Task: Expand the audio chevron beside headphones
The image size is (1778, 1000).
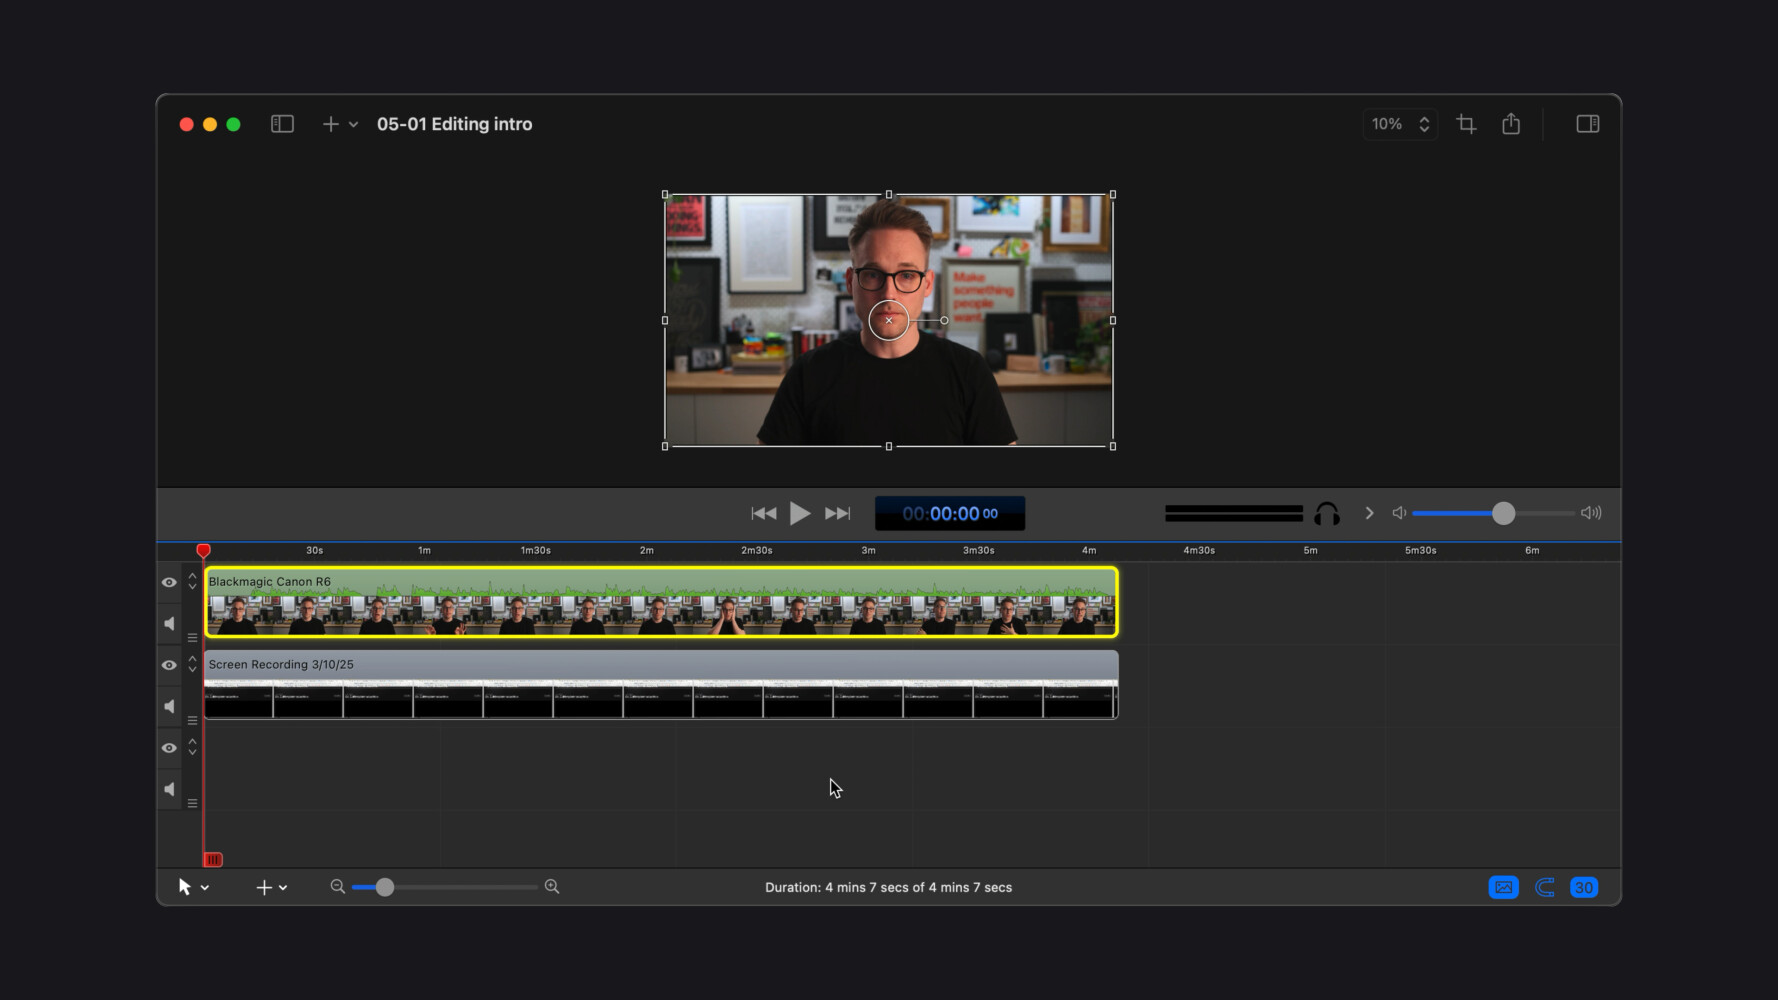Action: click(1369, 513)
